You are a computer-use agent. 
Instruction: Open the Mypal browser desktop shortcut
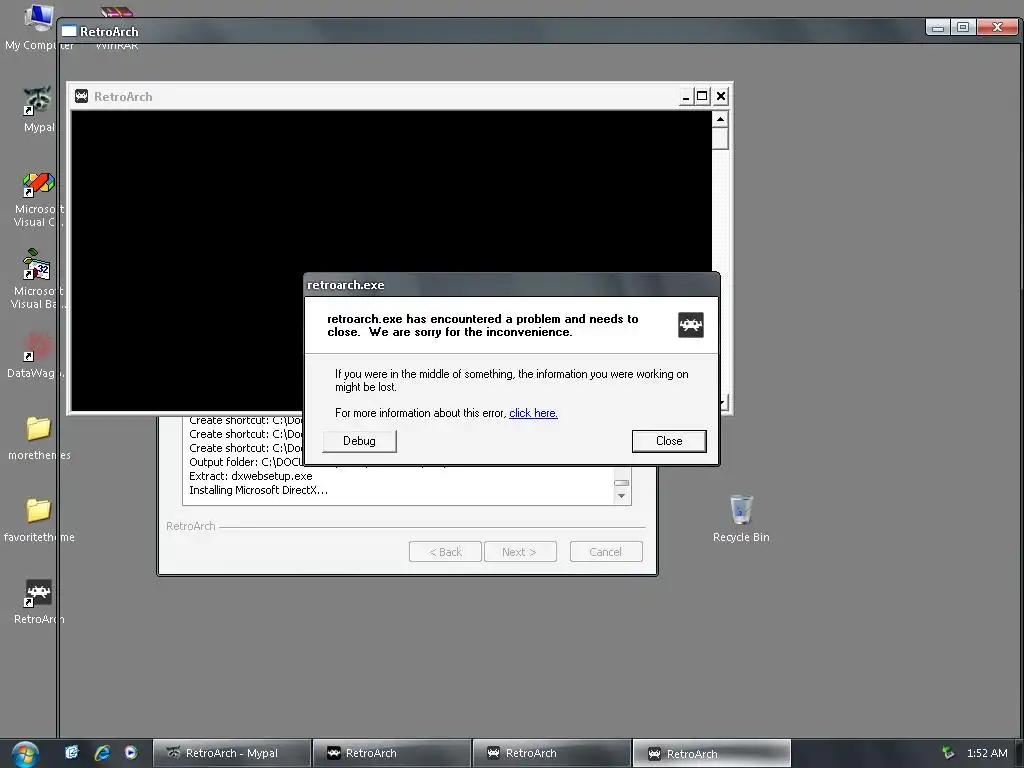pos(39,109)
